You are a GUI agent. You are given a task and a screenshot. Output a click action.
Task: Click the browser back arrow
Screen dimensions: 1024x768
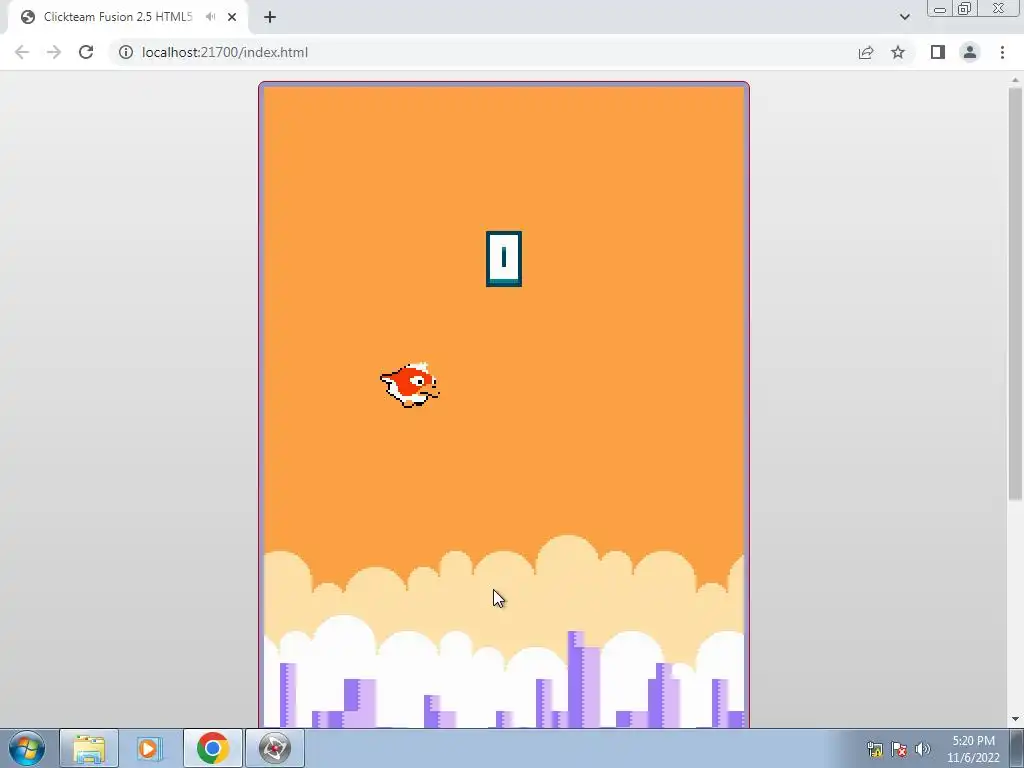click(22, 52)
